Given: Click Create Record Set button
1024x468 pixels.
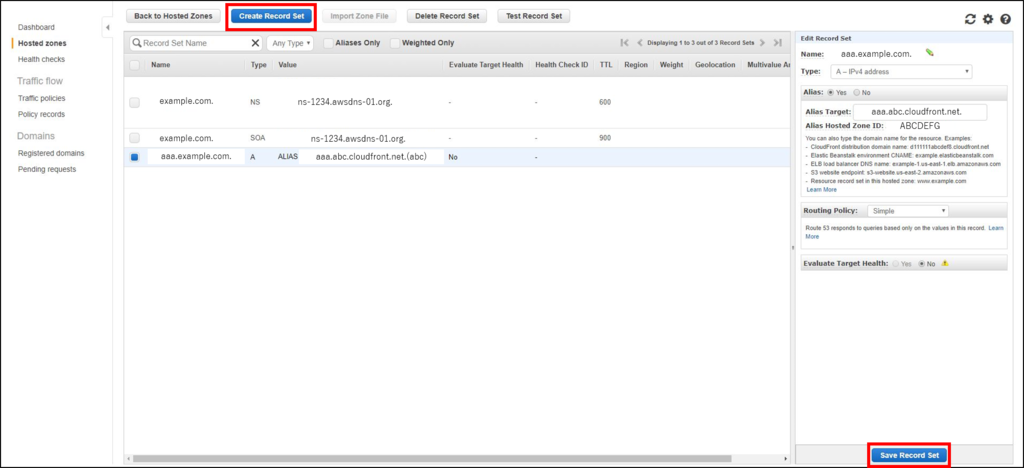Looking at the screenshot, I should tap(271, 16).
